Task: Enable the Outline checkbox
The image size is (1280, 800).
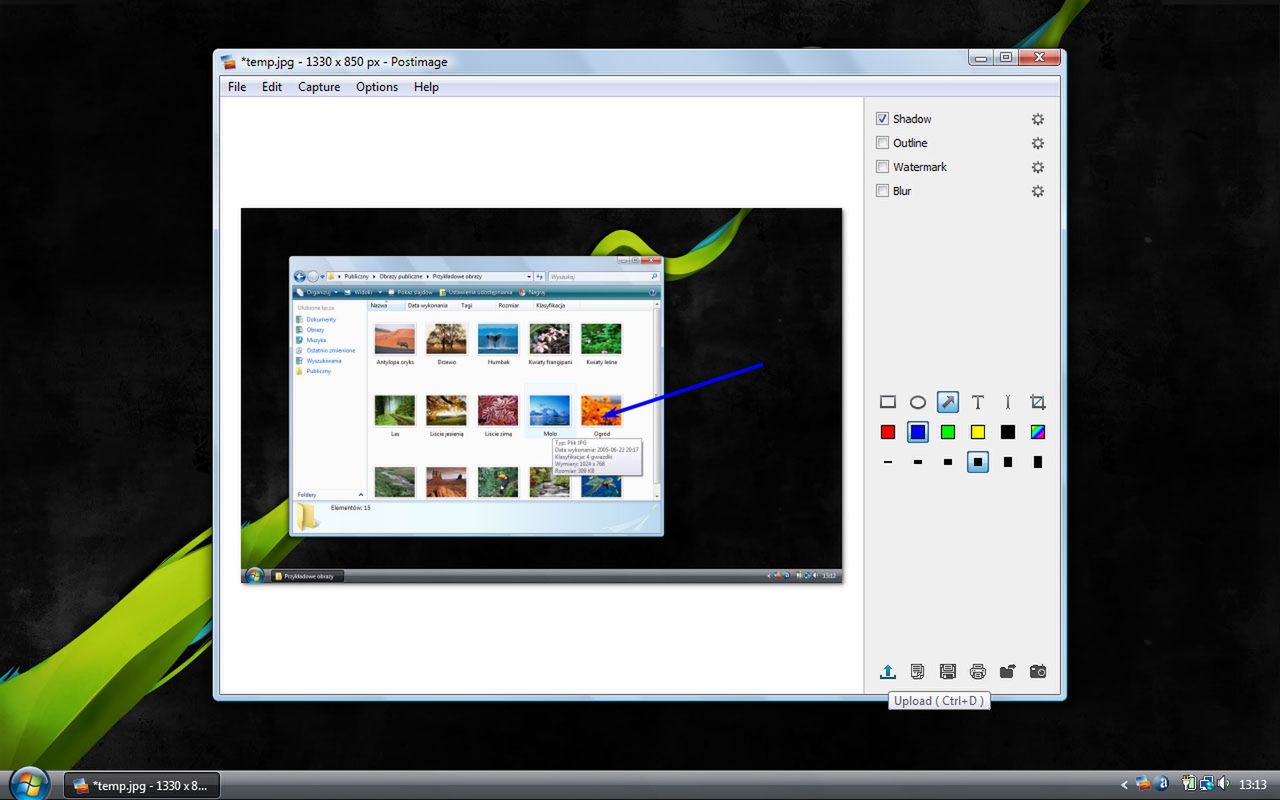Action: point(882,142)
